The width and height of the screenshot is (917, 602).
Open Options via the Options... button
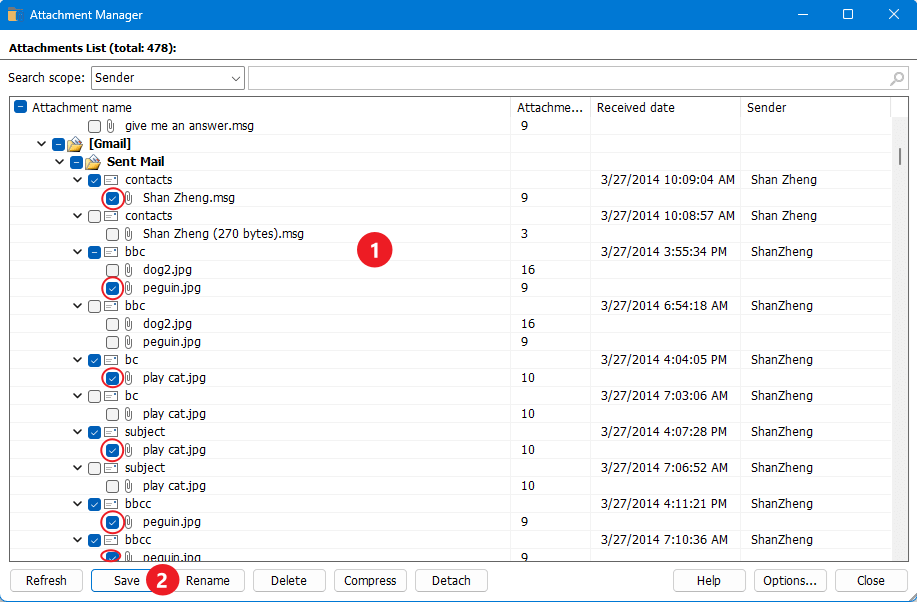pos(790,580)
